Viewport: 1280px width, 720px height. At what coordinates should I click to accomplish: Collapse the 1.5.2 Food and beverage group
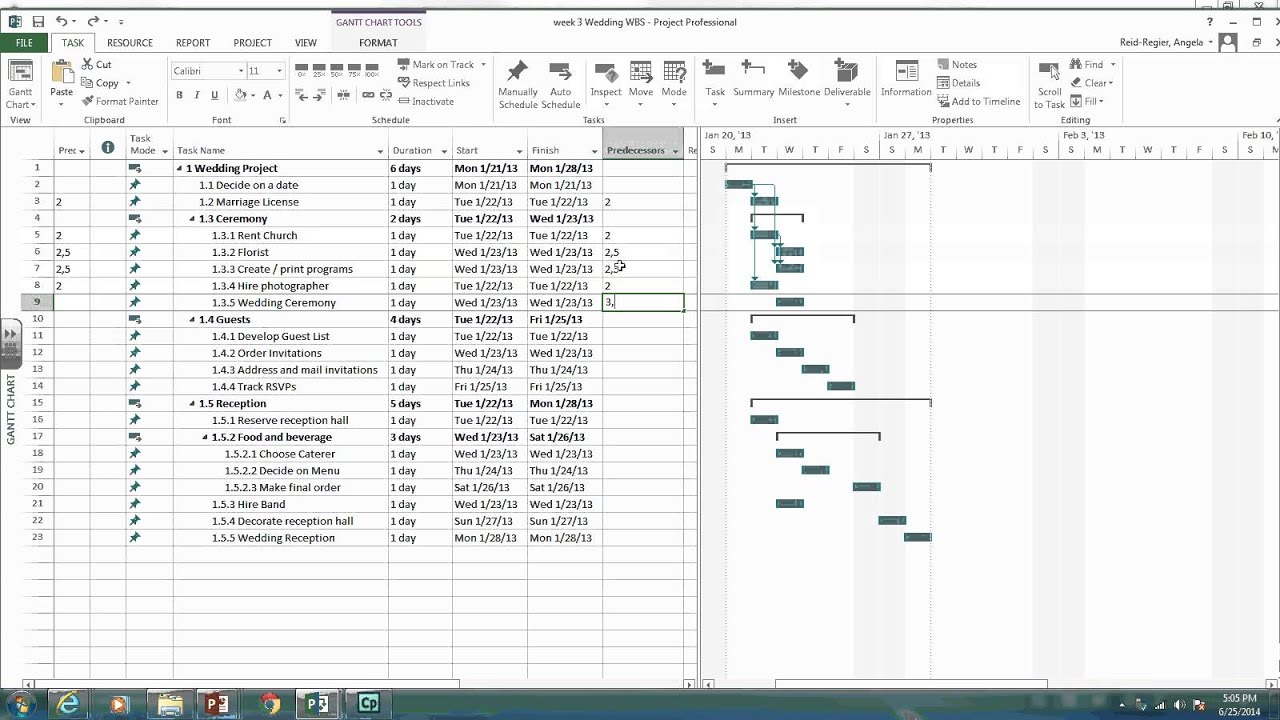click(206, 437)
